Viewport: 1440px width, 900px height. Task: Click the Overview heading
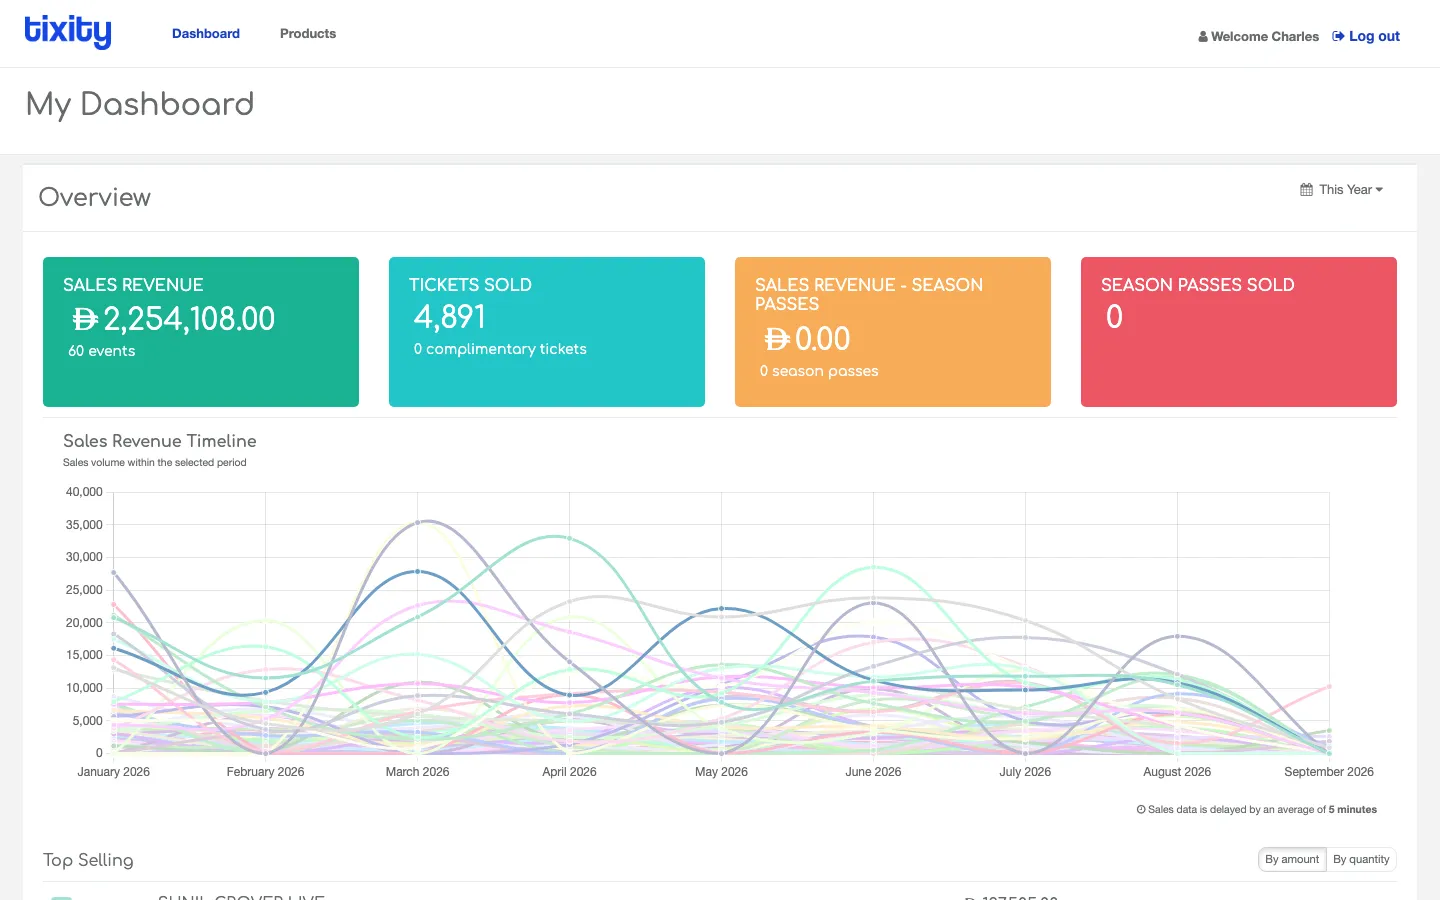95,197
